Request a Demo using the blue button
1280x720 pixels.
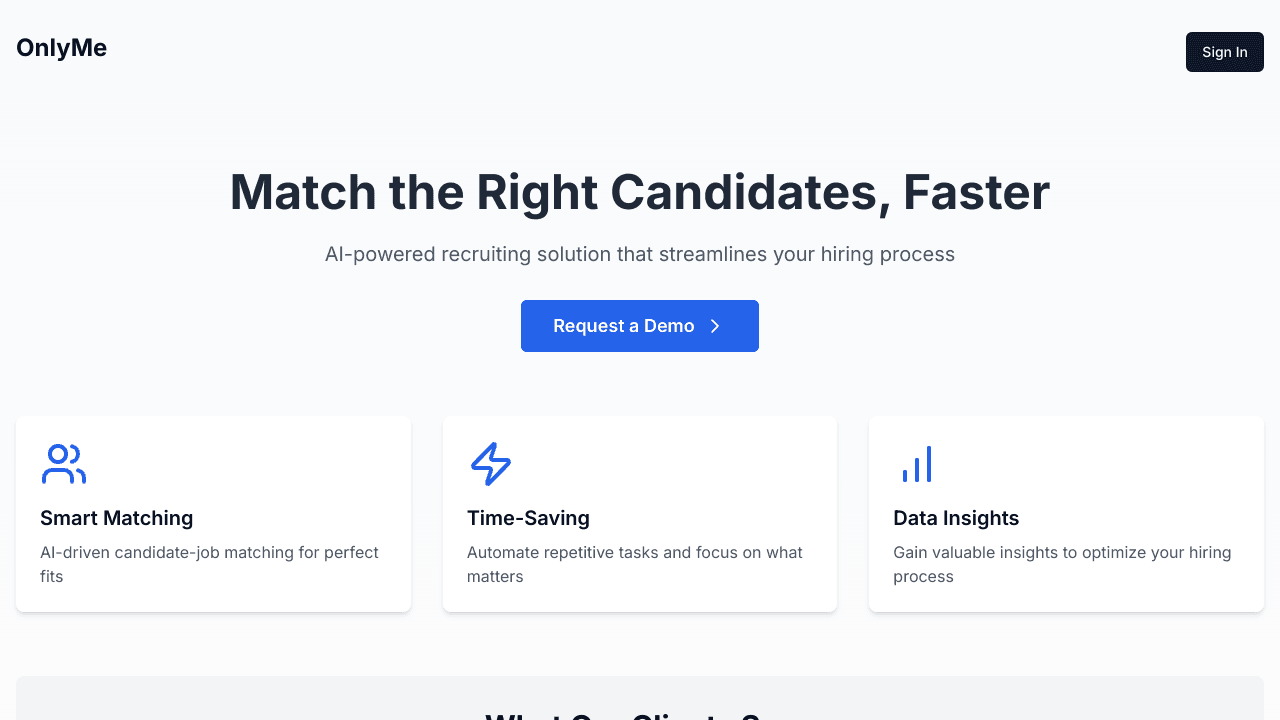623,326
